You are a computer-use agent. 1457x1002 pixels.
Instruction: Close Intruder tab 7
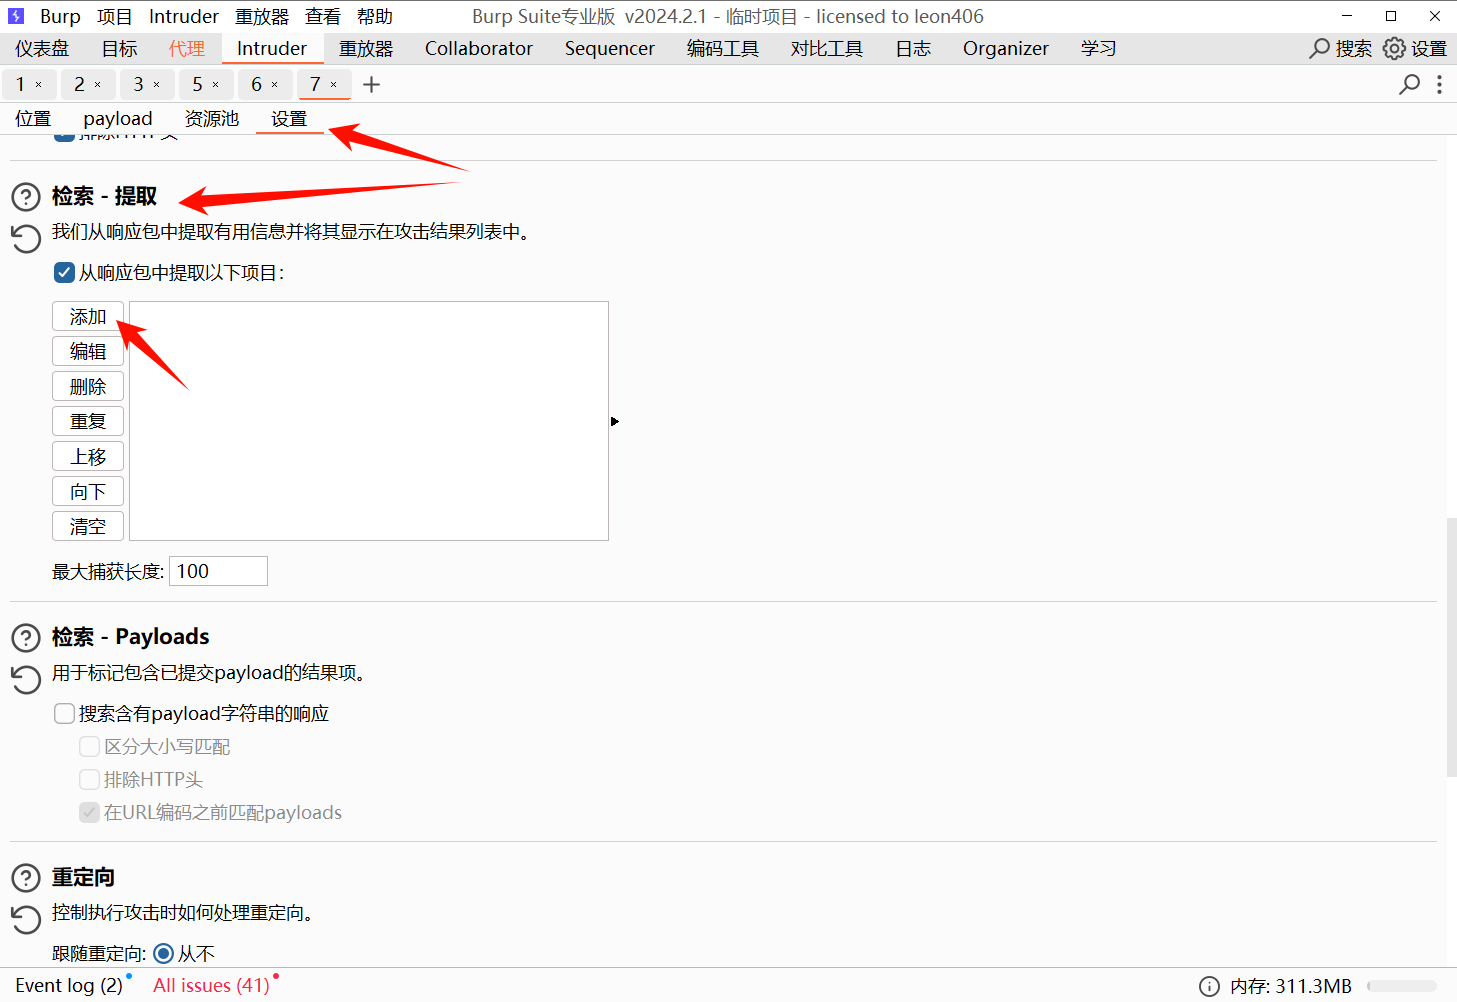coord(334,85)
